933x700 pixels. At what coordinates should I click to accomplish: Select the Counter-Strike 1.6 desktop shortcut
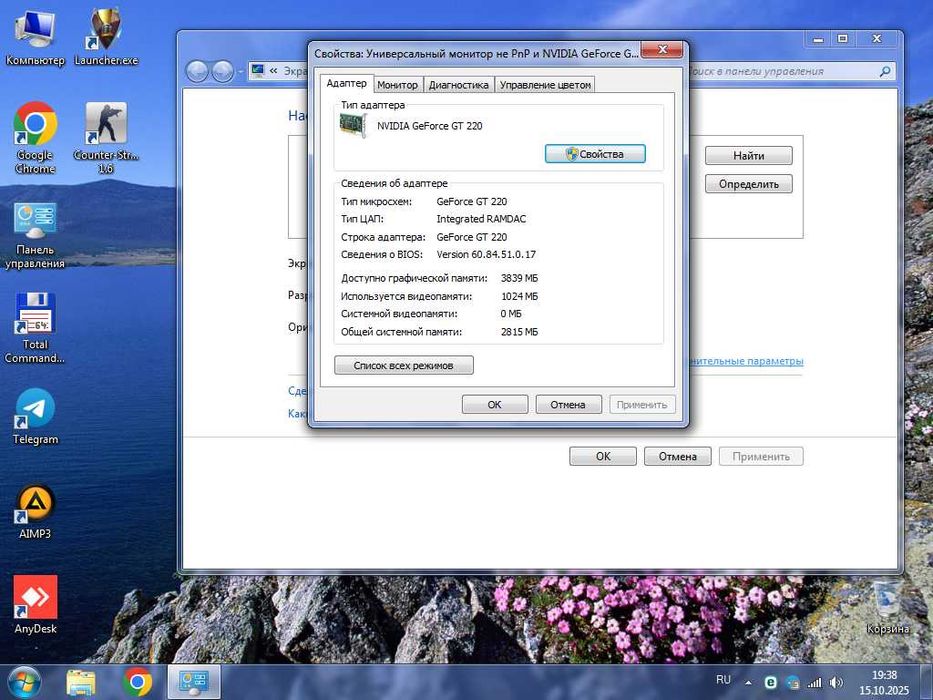pyautogui.click(x=106, y=138)
